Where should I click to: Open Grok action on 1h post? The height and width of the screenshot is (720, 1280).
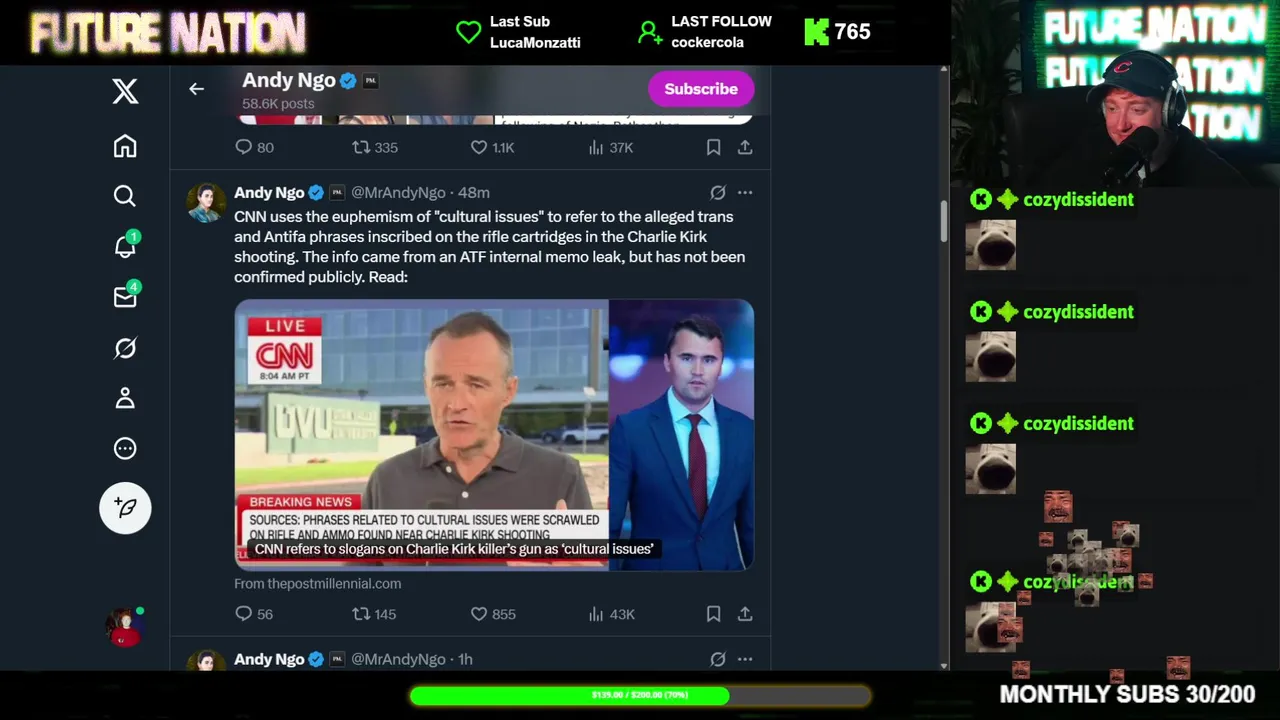[x=718, y=659]
